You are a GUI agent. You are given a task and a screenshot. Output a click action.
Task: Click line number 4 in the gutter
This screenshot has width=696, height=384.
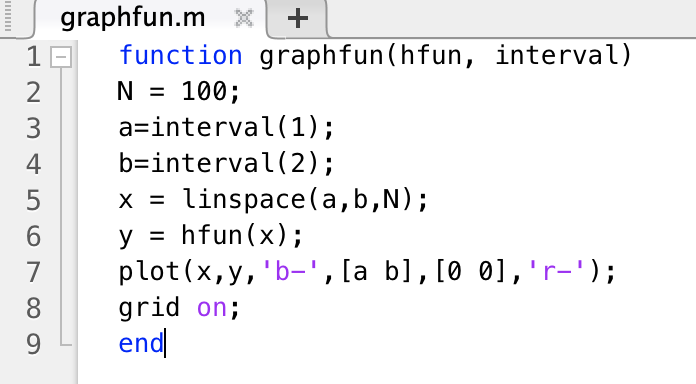coord(33,164)
